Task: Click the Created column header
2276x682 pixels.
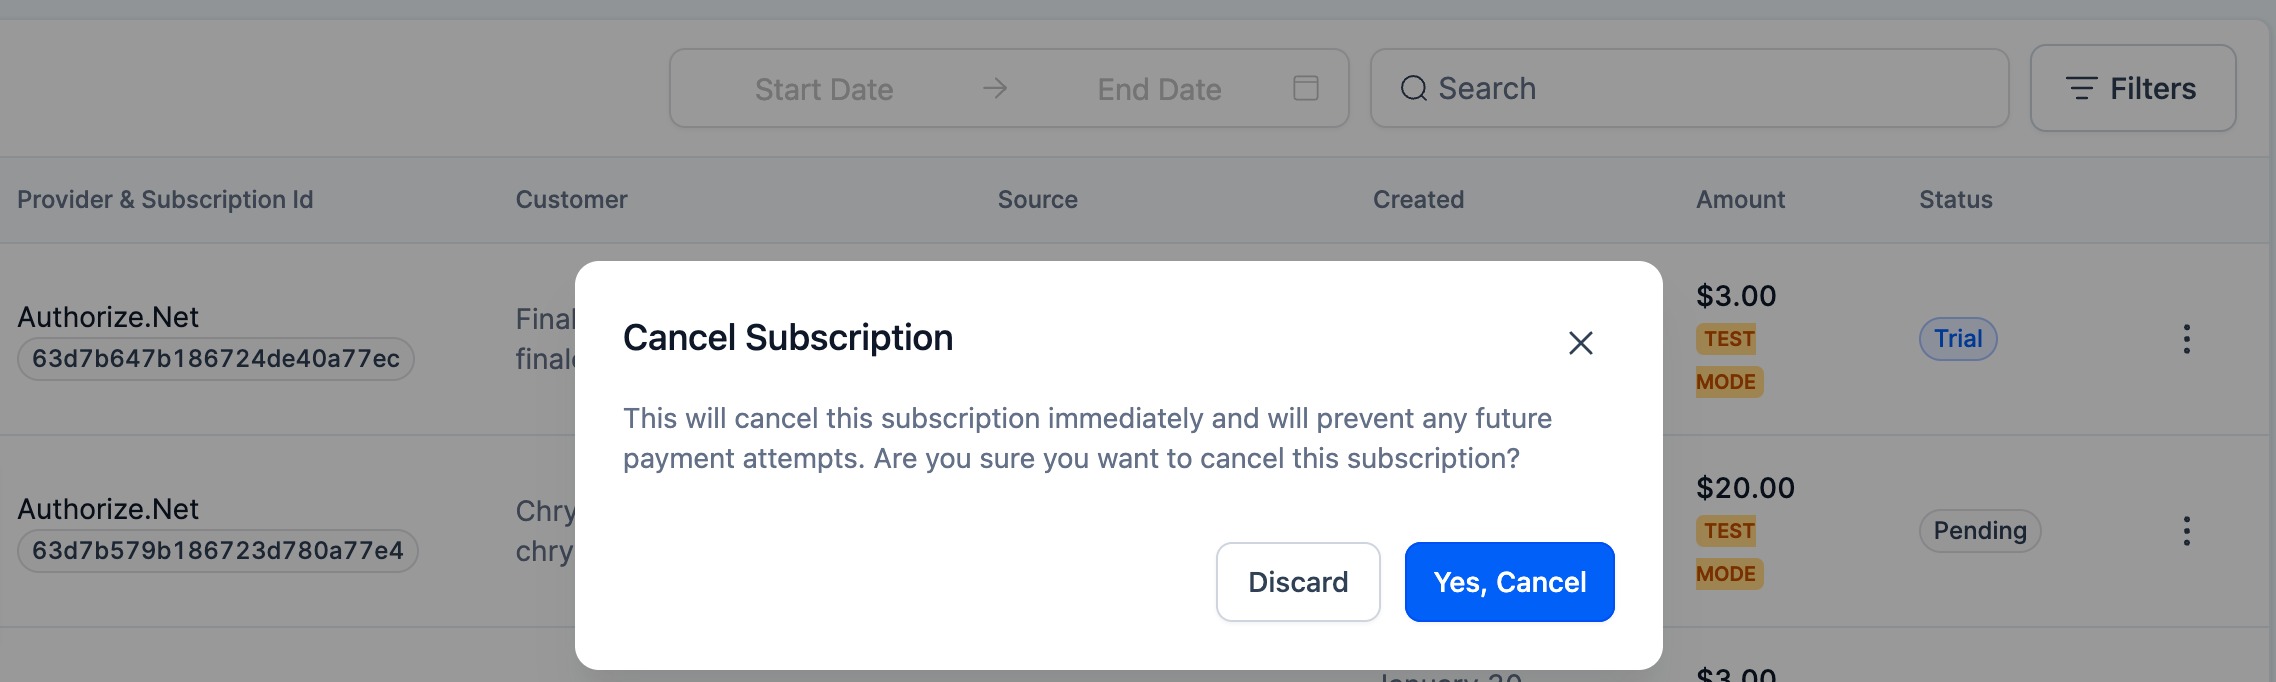Action: click(x=1418, y=199)
